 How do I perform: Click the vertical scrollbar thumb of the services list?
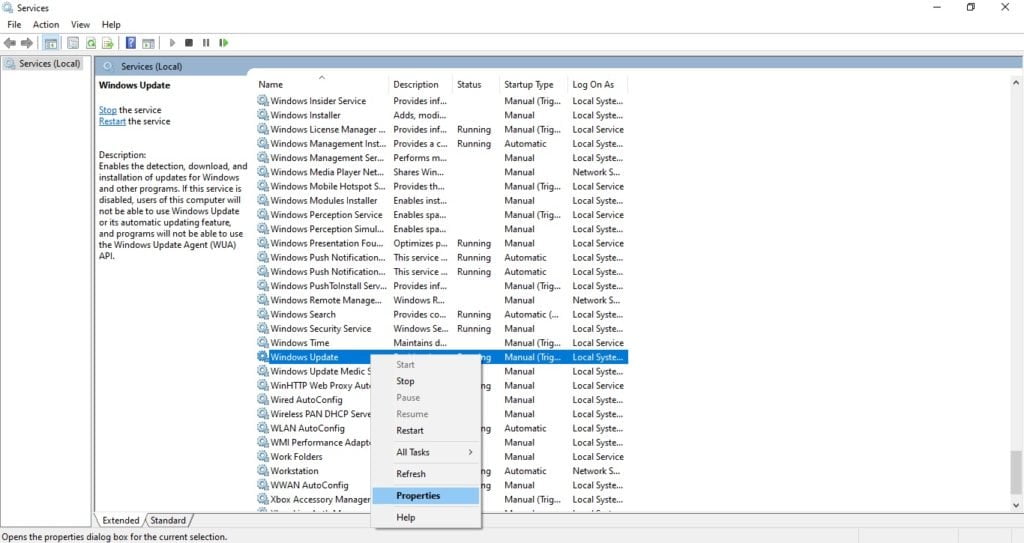coord(1016,472)
